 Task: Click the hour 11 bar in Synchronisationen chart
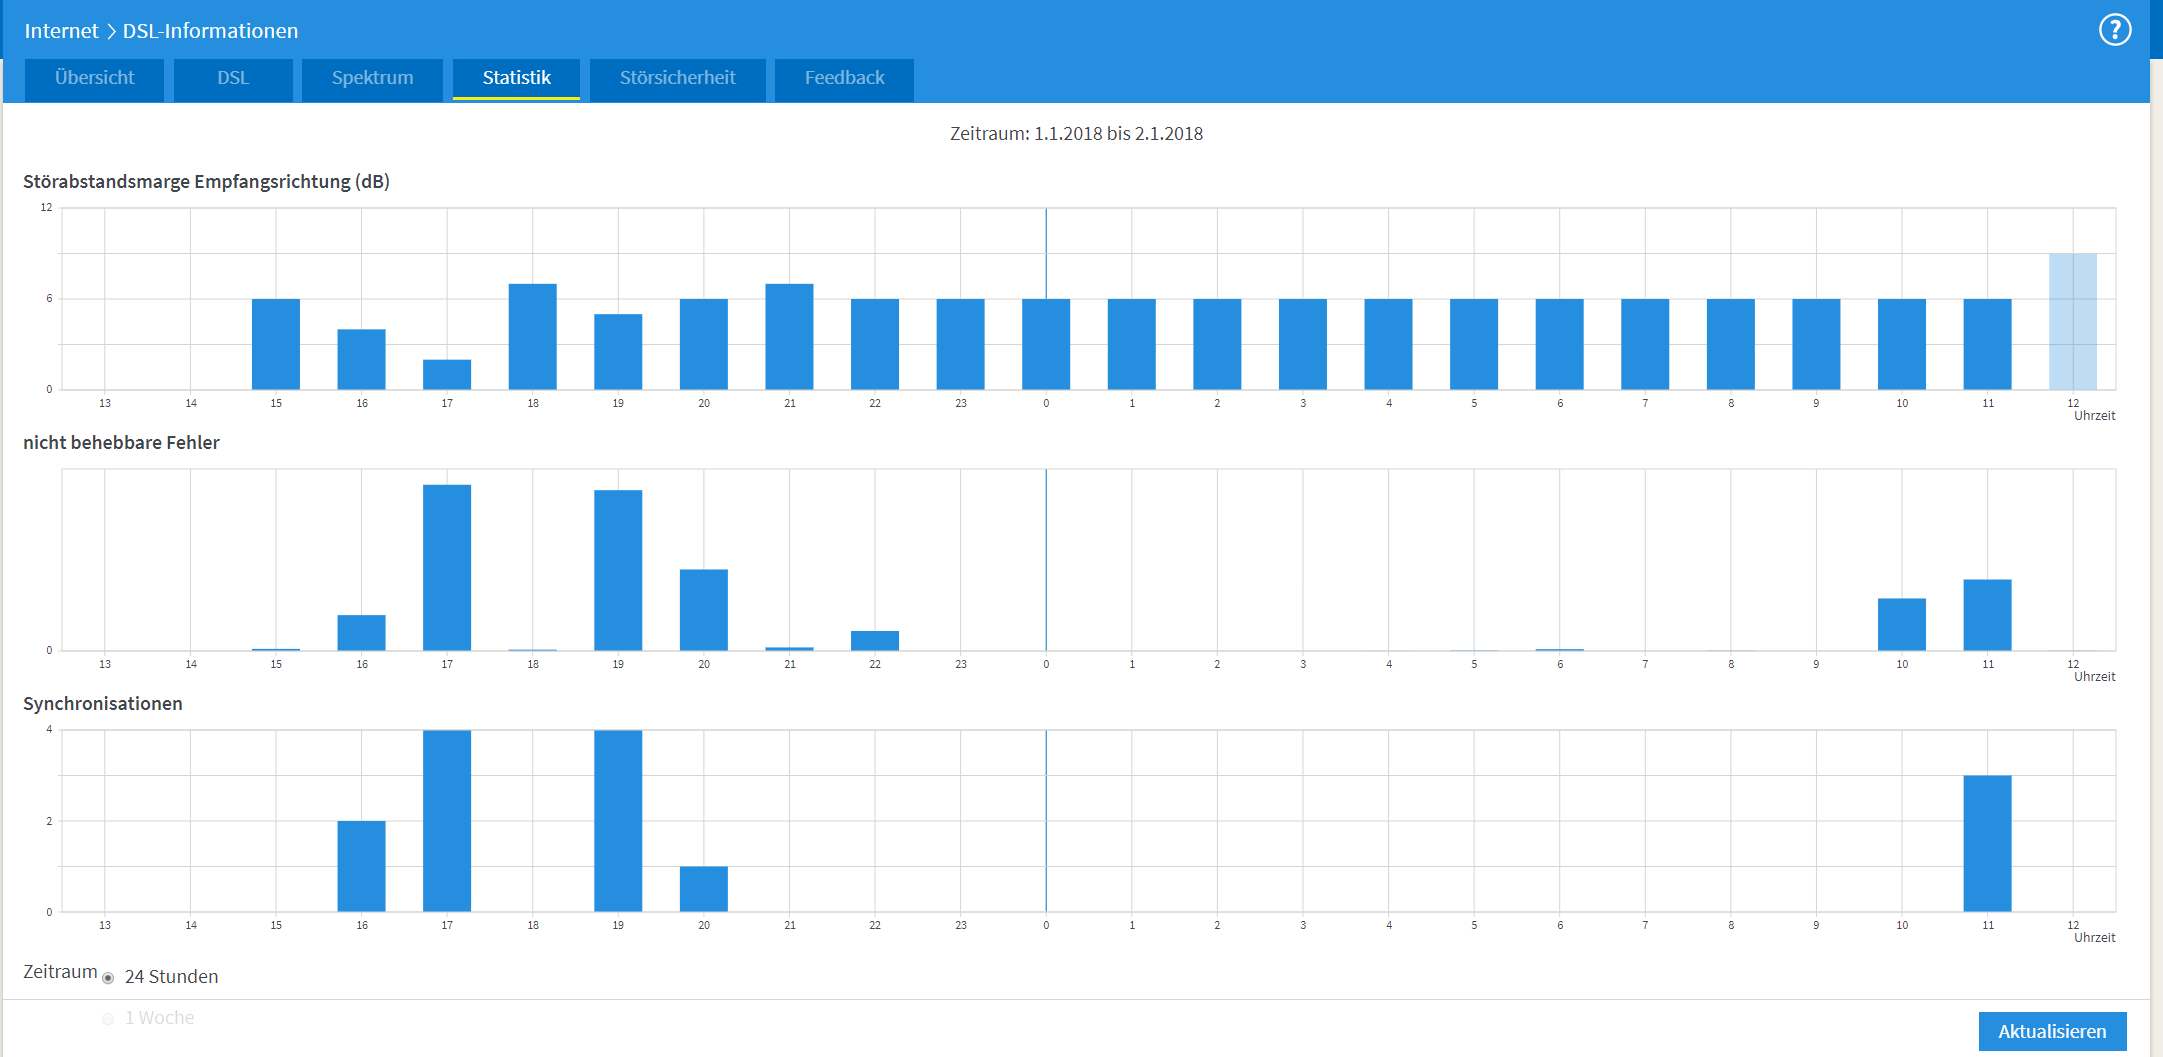coord(1987,844)
